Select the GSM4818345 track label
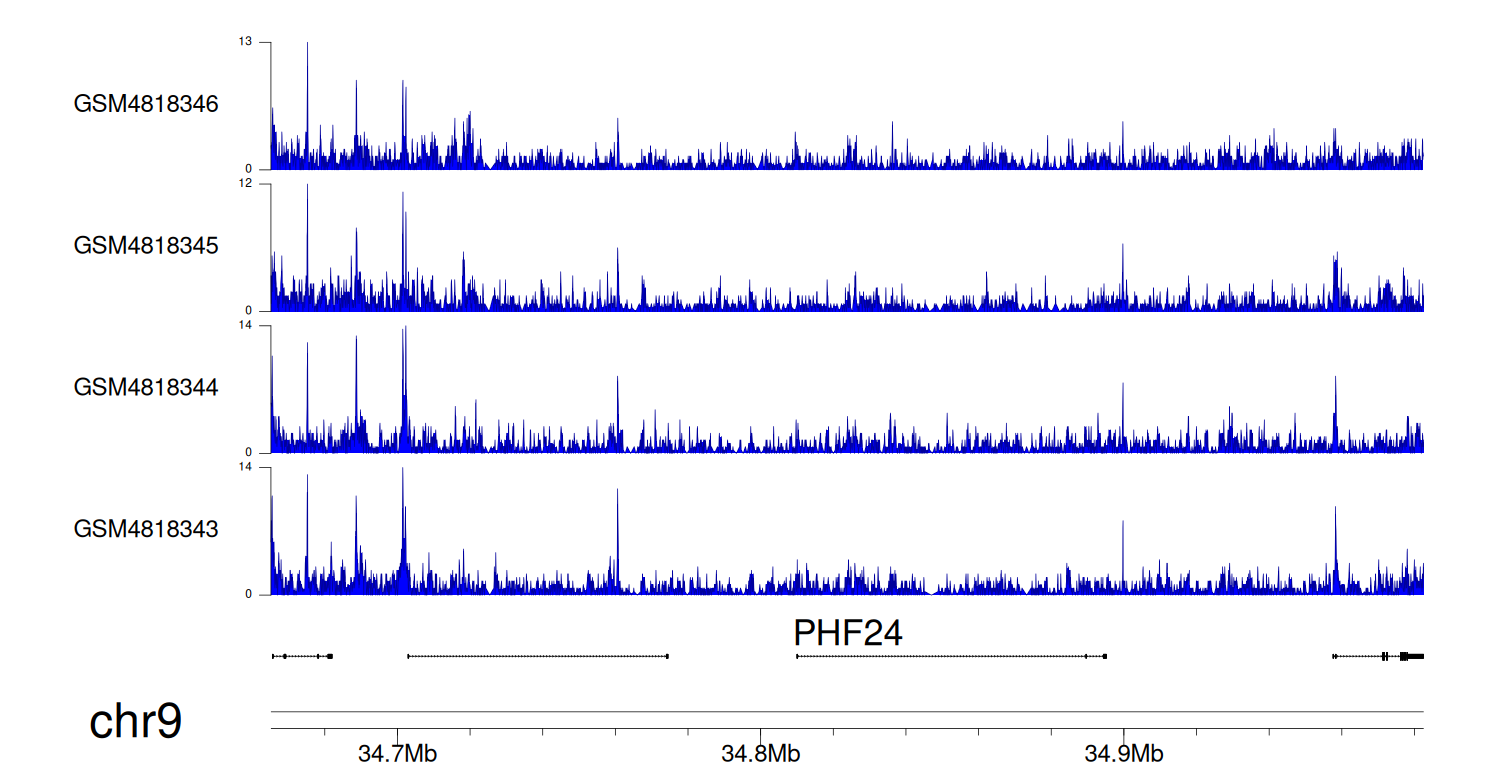The height and width of the screenshot is (780, 1500). click(146, 245)
